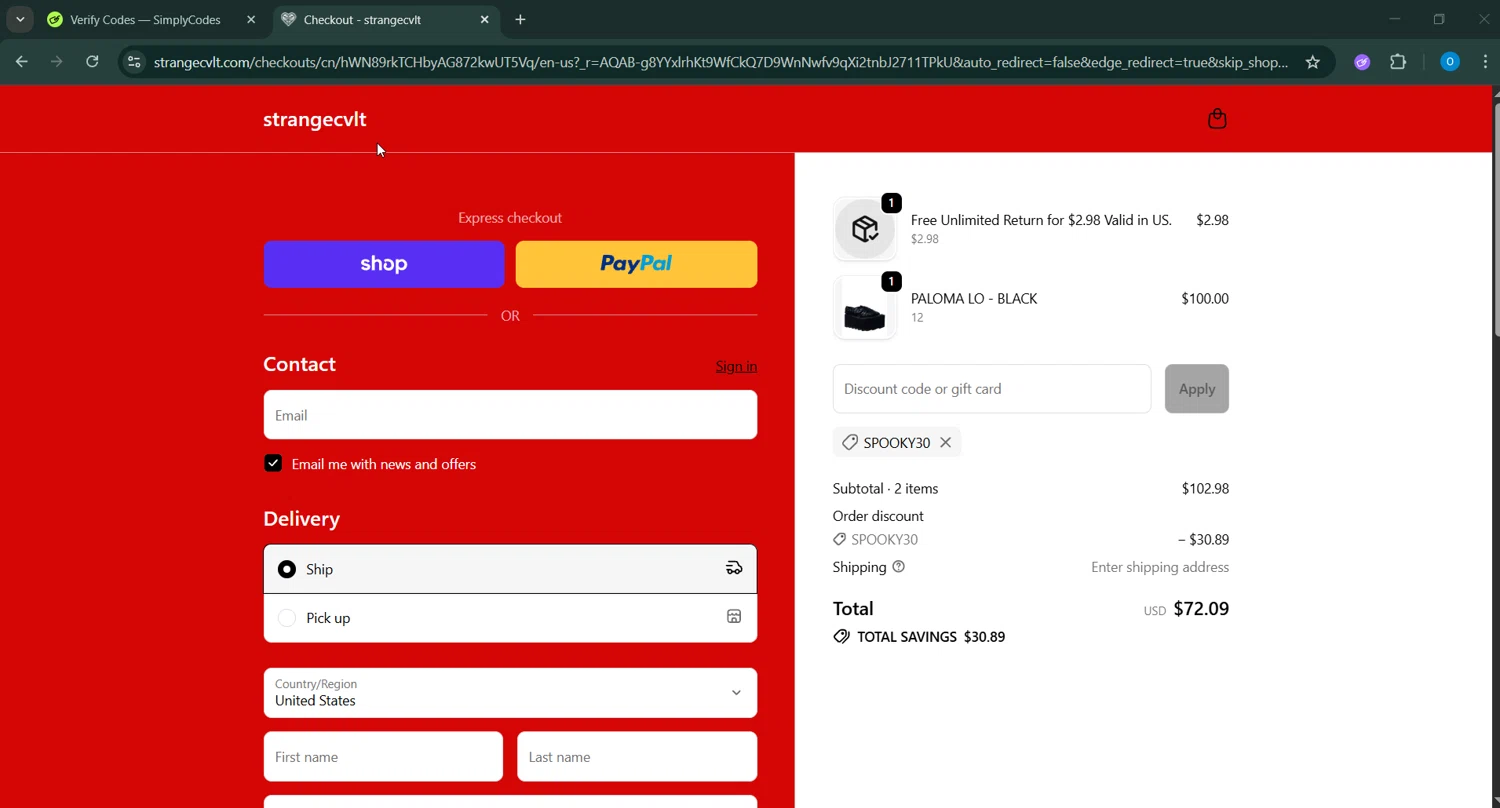Pay with Shop express checkout
Screen dimensions: 1500x808
point(384,264)
